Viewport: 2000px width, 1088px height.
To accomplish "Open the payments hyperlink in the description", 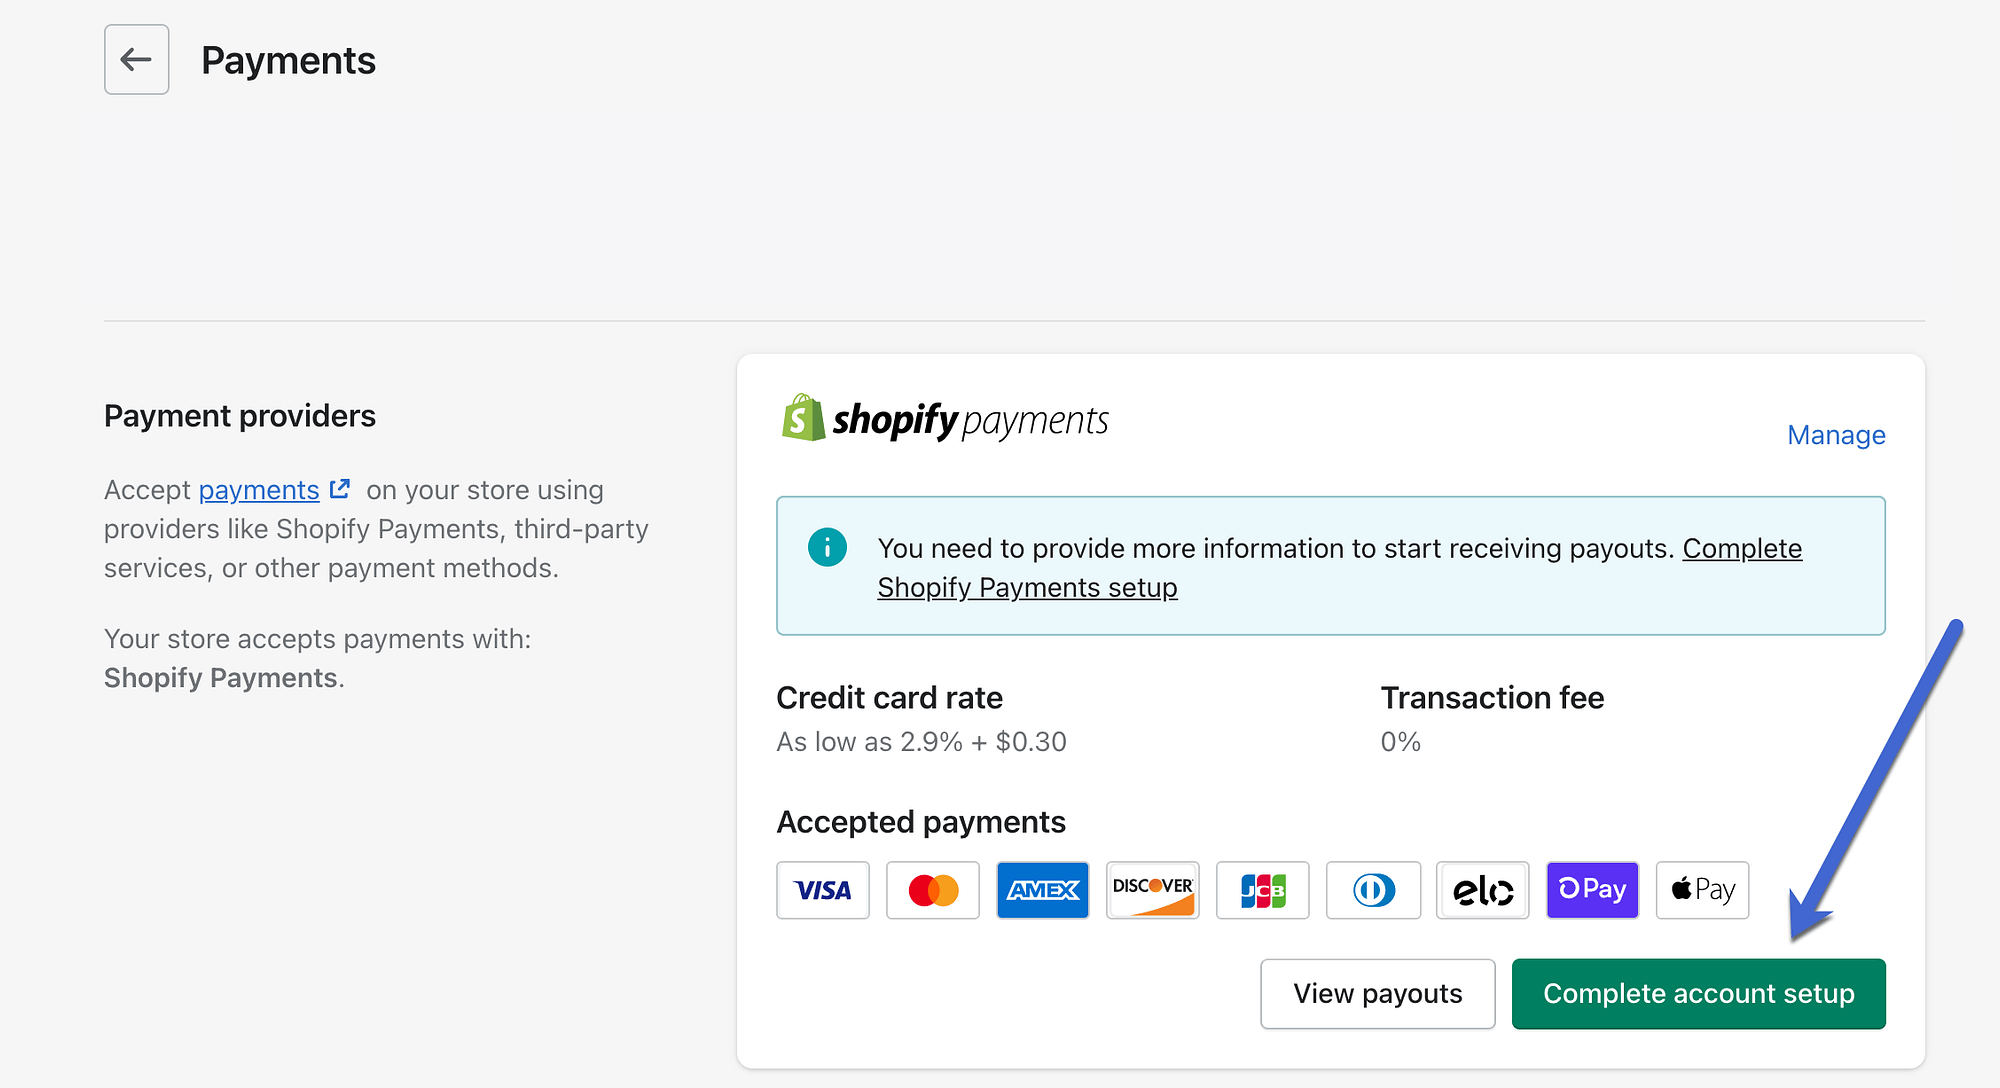I will point(259,490).
